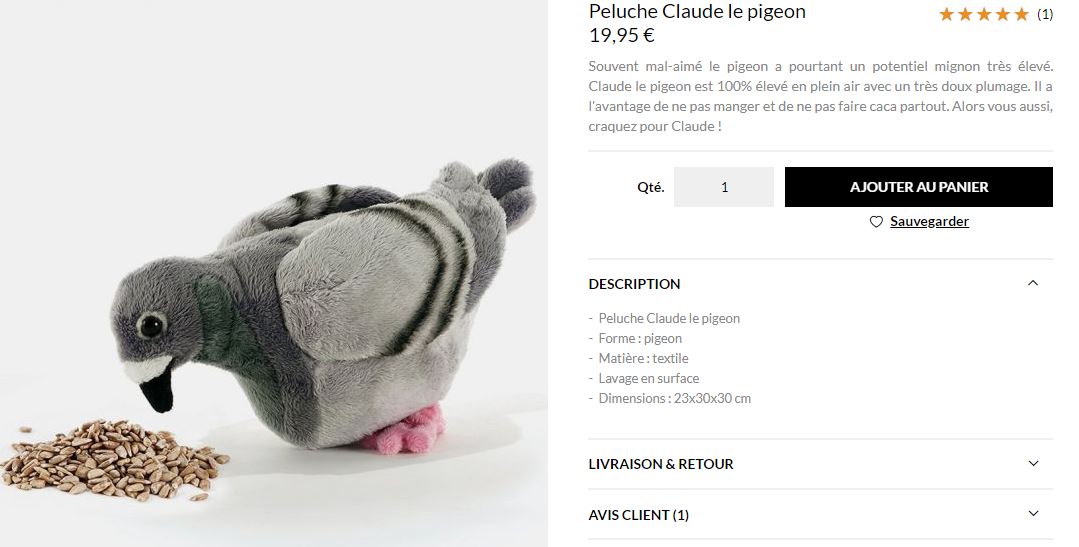
Task: Expand the Livraison & Retour chevron
Action: pyautogui.click(x=1033, y=463)
